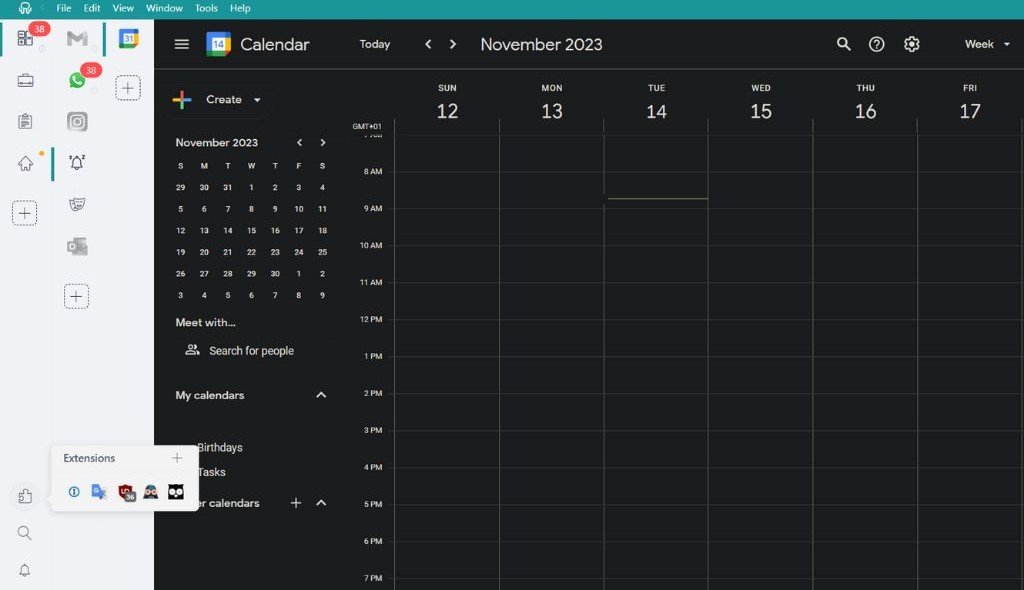Open the black owl extension icon
Viewport: 1024px width, 590px height.
pos(176,492)
